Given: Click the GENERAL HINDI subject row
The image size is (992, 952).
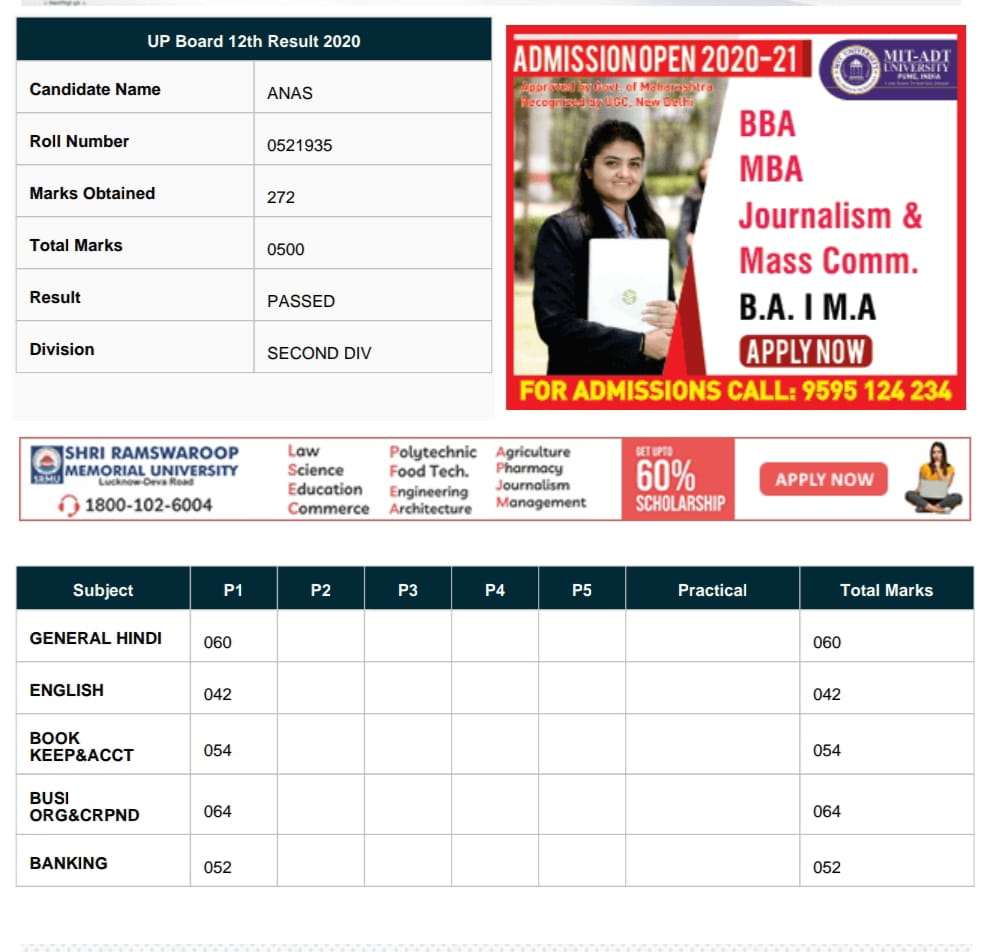Looking at the screenshot, I should [x=495, y=636].
